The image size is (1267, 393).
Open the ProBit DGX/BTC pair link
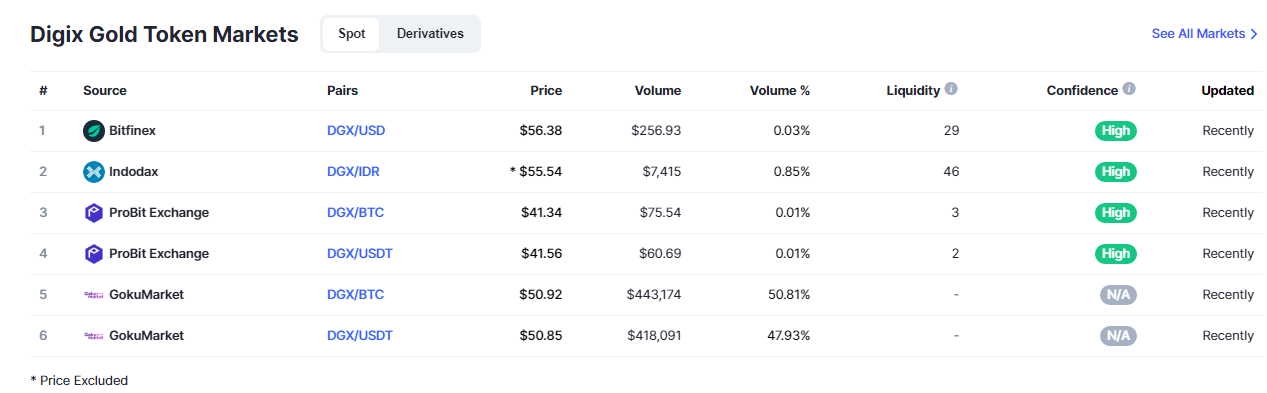[355, 212]
